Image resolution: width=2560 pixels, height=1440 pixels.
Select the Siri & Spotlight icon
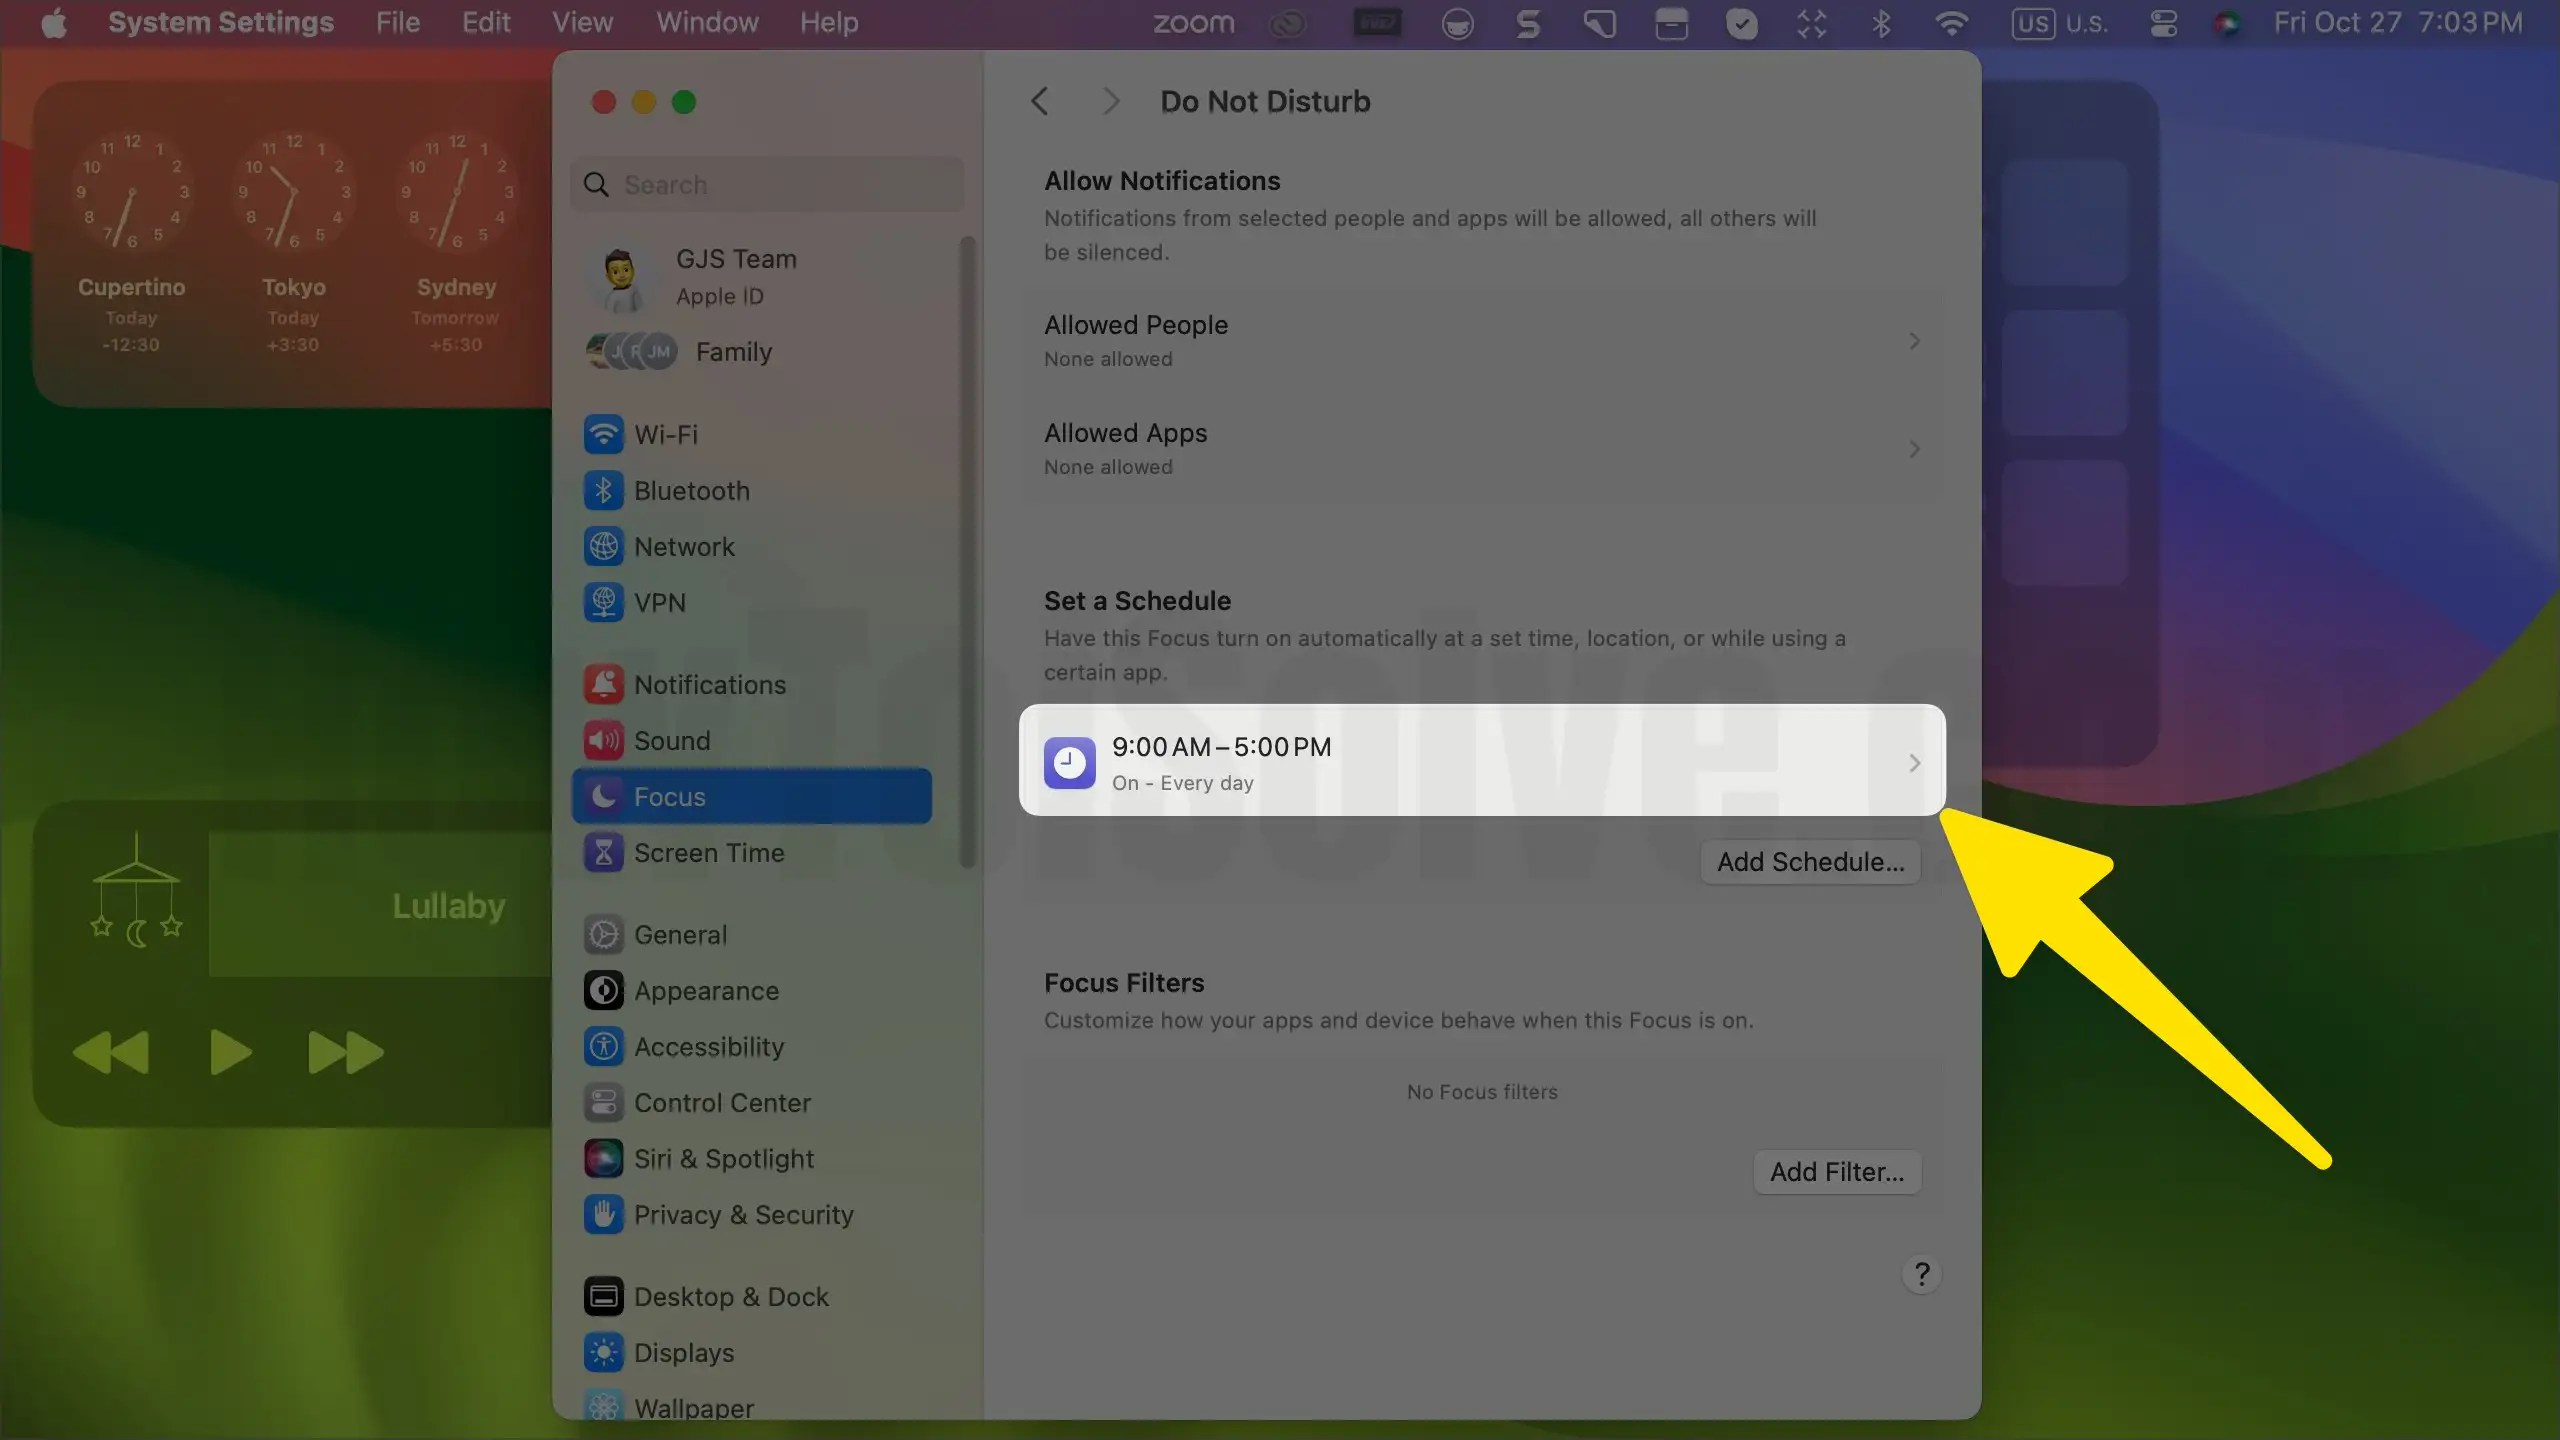click(x=603, y=1159)
